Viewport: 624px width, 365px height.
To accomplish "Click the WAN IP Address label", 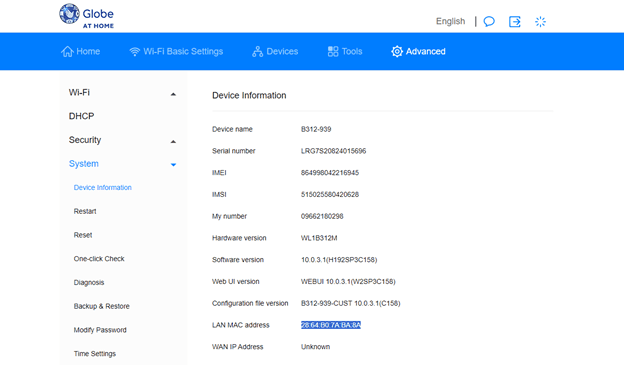I will (238, 347).
